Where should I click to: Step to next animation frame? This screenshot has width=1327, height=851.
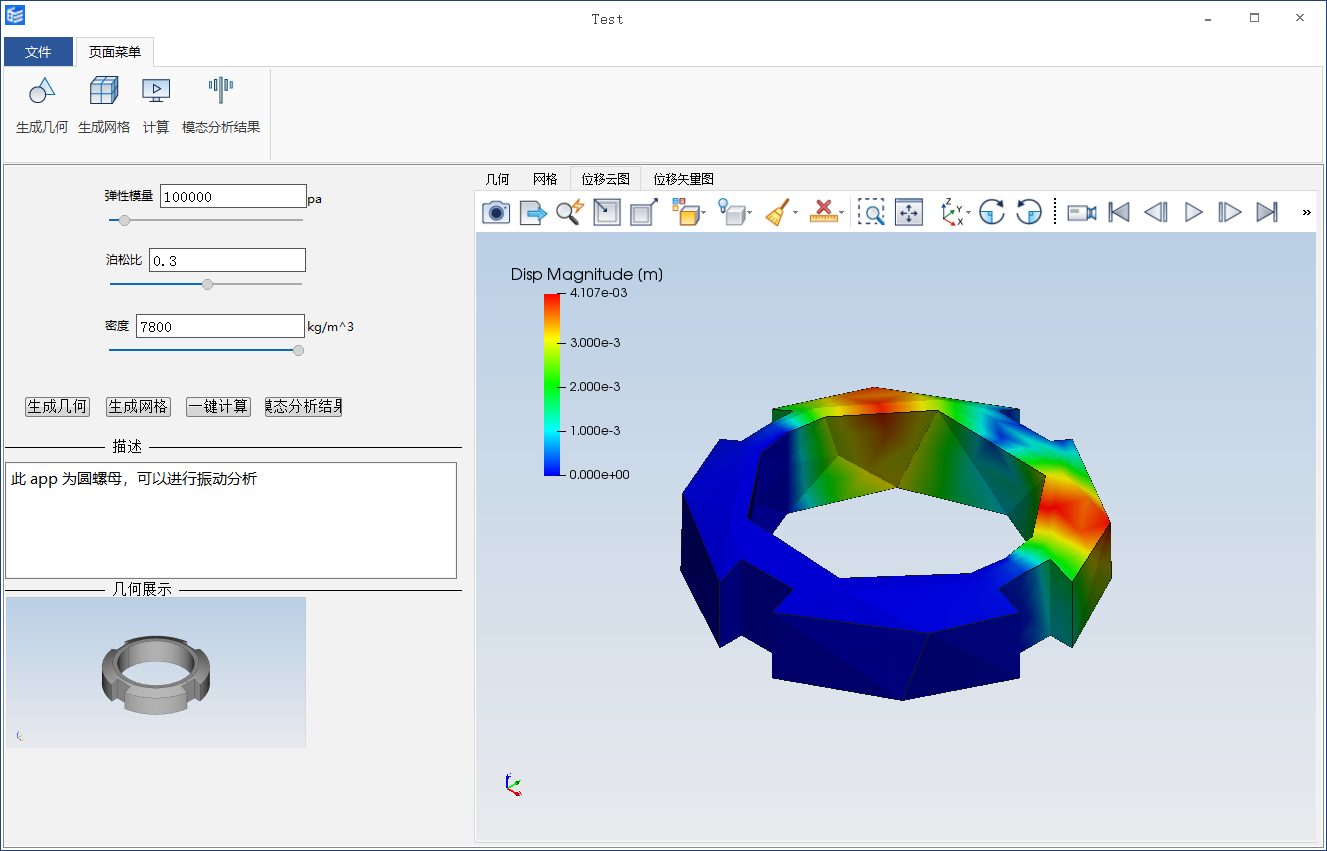tap(1230, 212)
